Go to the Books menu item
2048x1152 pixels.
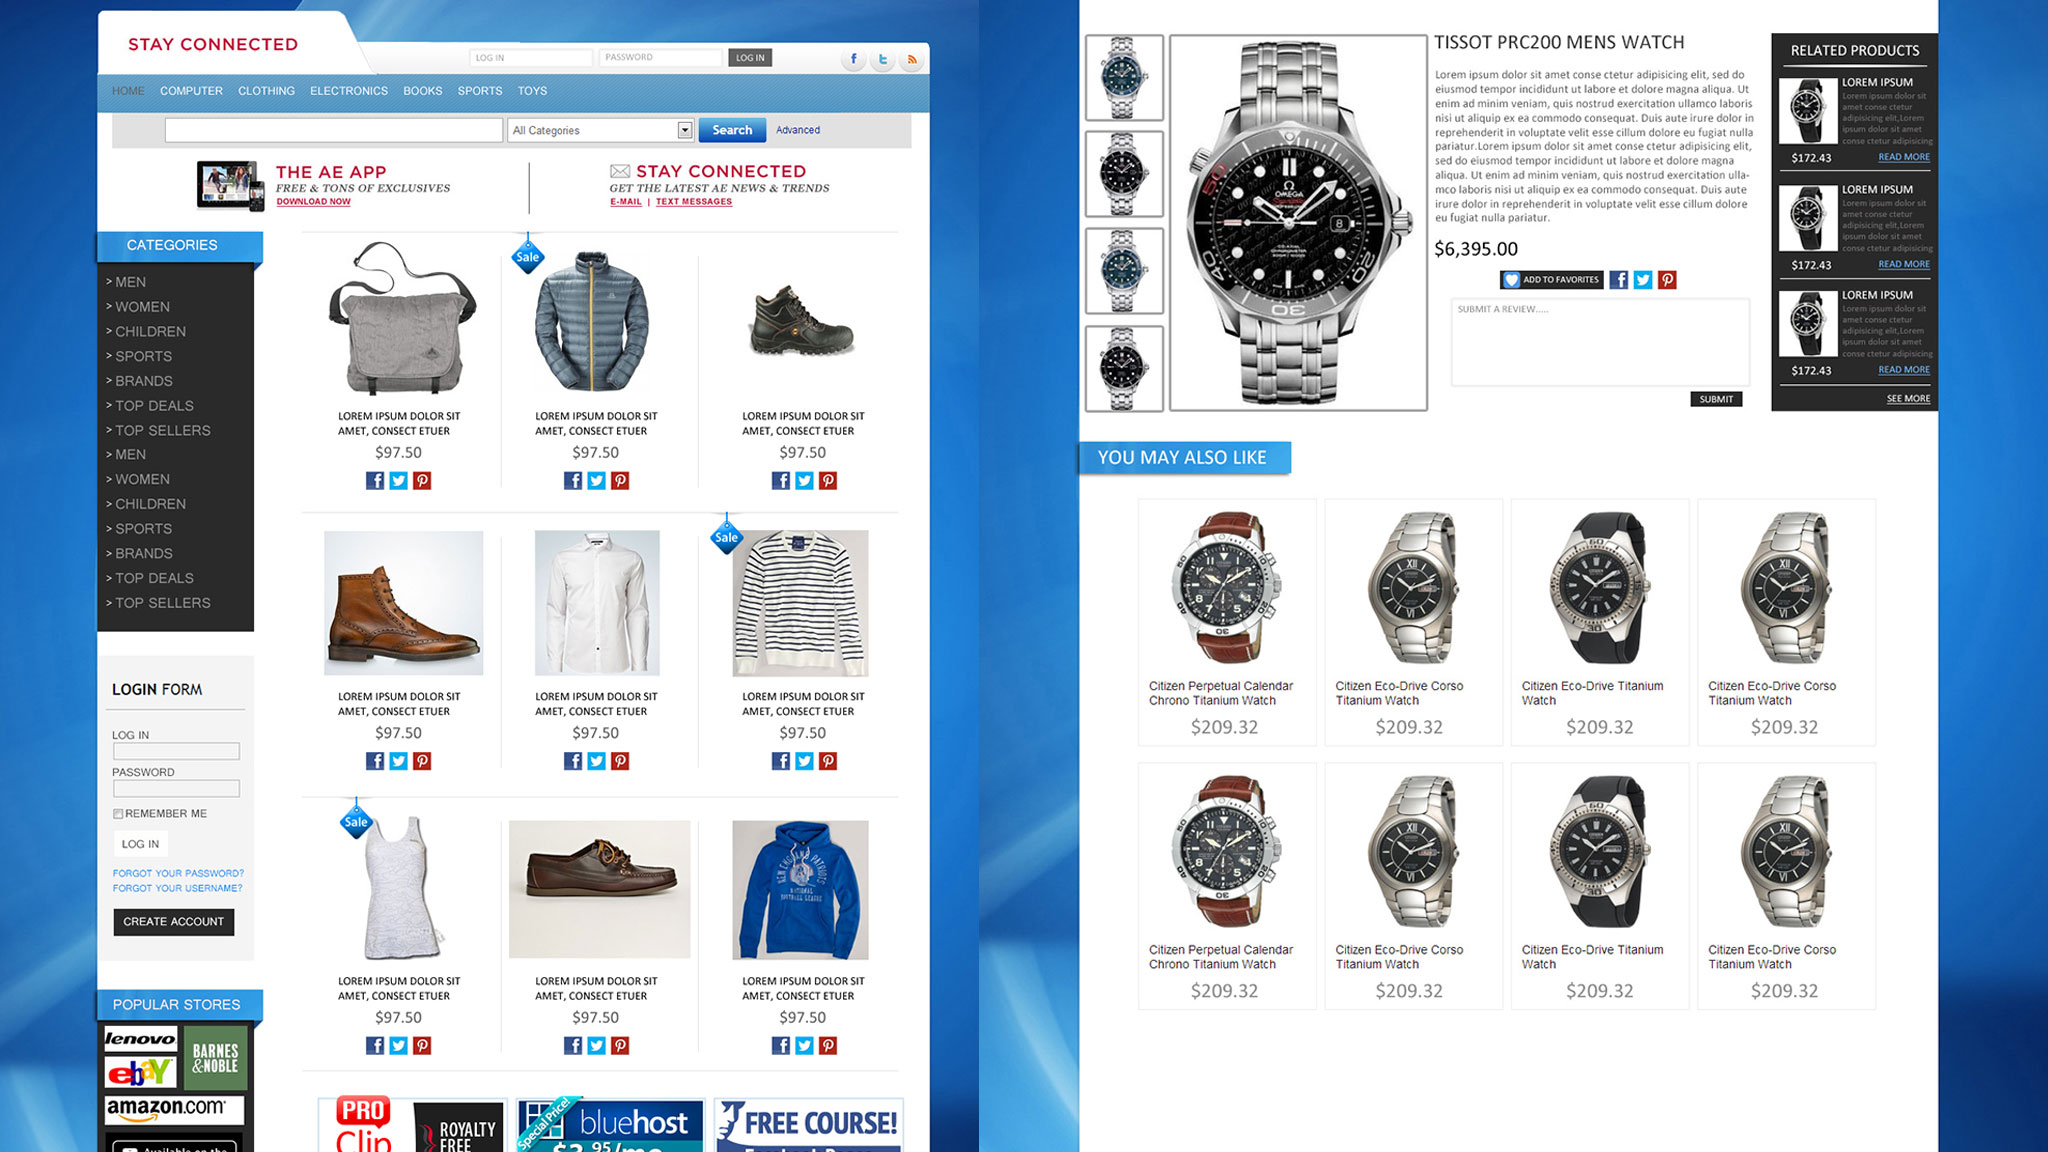[x=422, y=91]
